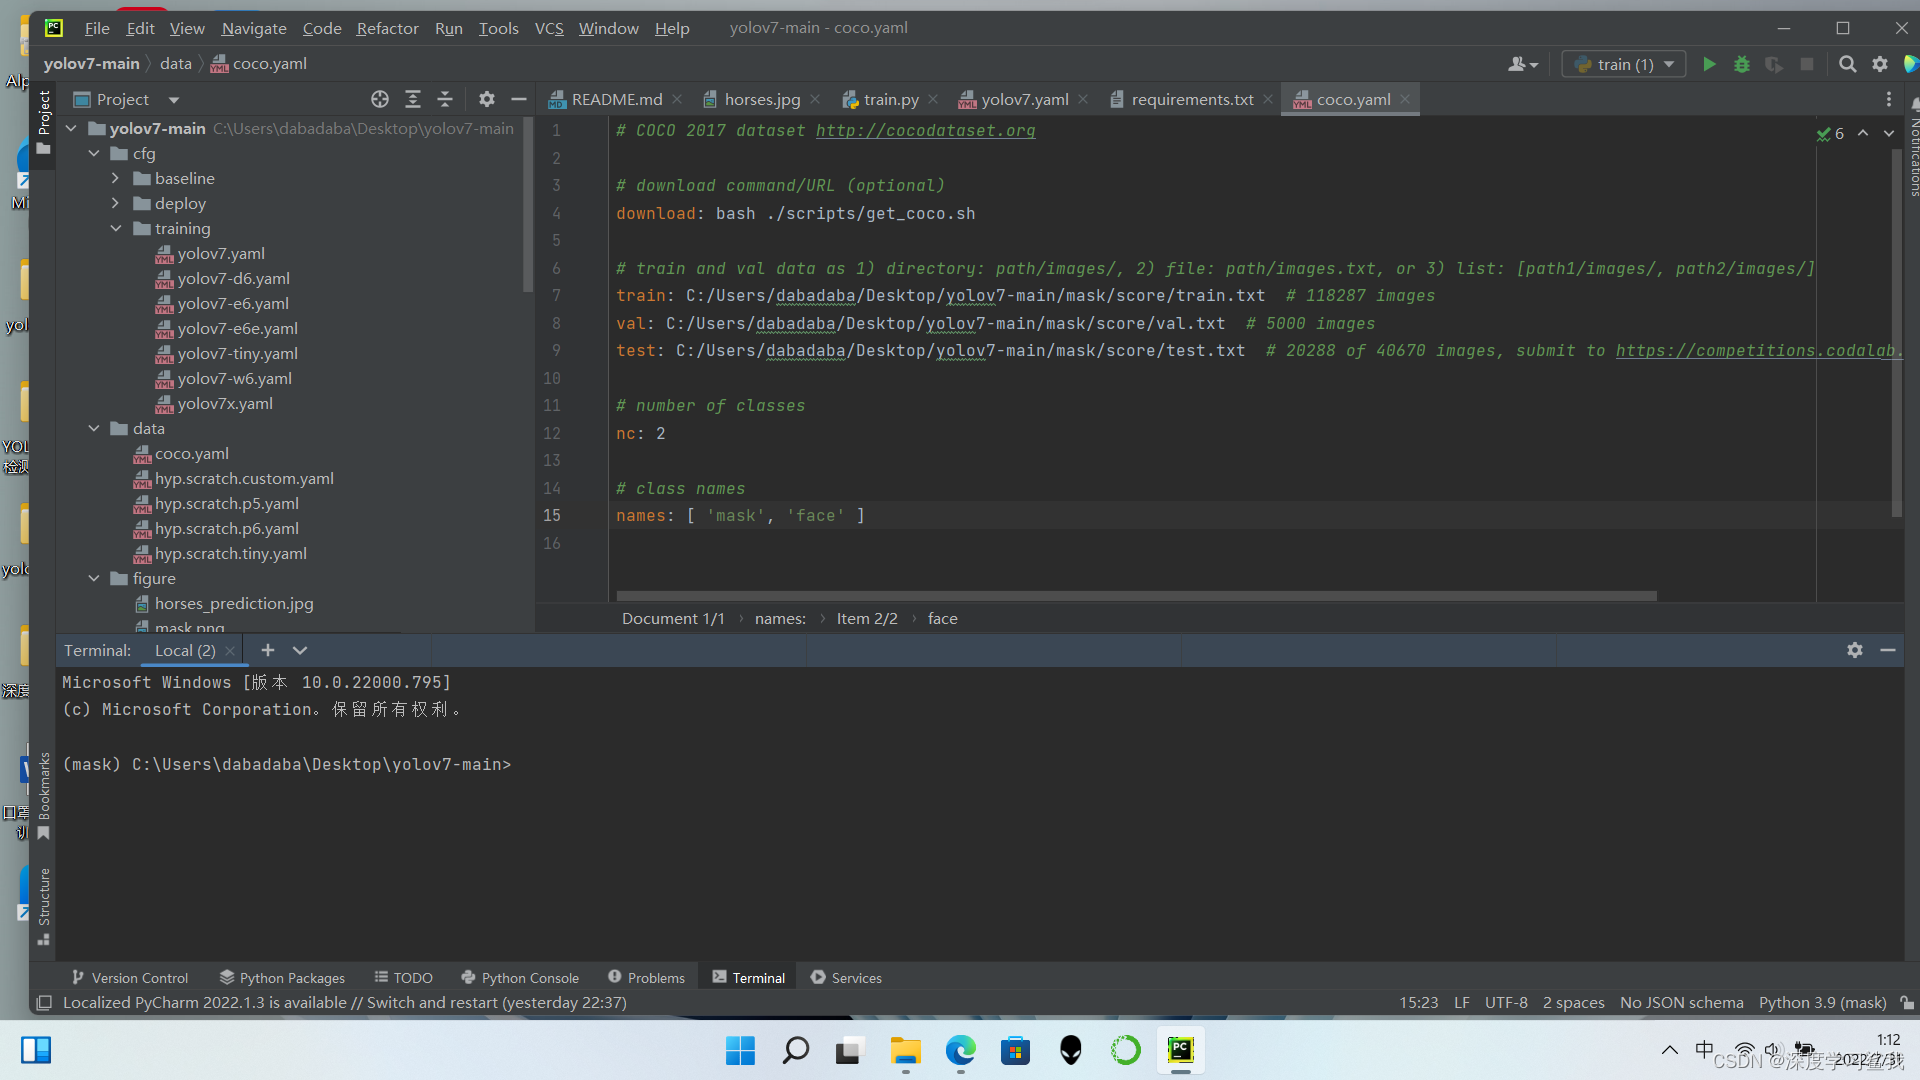Click Python 3.9 (mask) interpreter in status bar
This screenshot has height=1080, width=1920.
click(x=1822, y=1002)
